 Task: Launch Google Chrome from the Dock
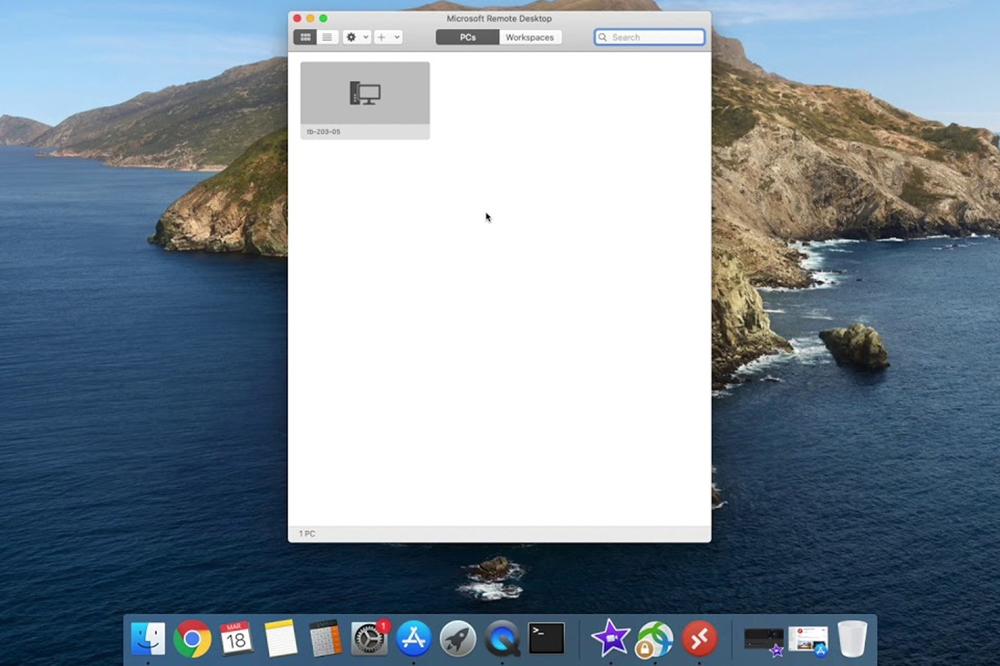(x=192, y=639)
